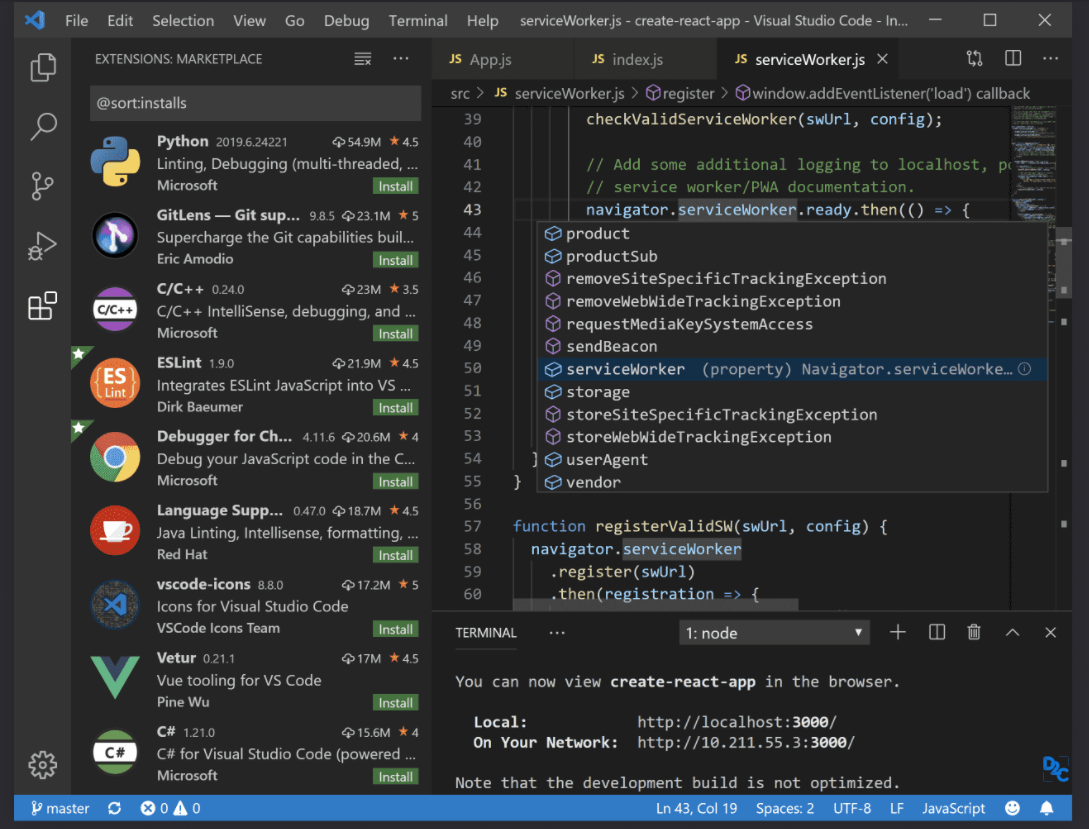The height and width of the screenshot is (829, 1089).
Task: Open the terminal selector '1: node' dropdown
Action: coord(775,633)
